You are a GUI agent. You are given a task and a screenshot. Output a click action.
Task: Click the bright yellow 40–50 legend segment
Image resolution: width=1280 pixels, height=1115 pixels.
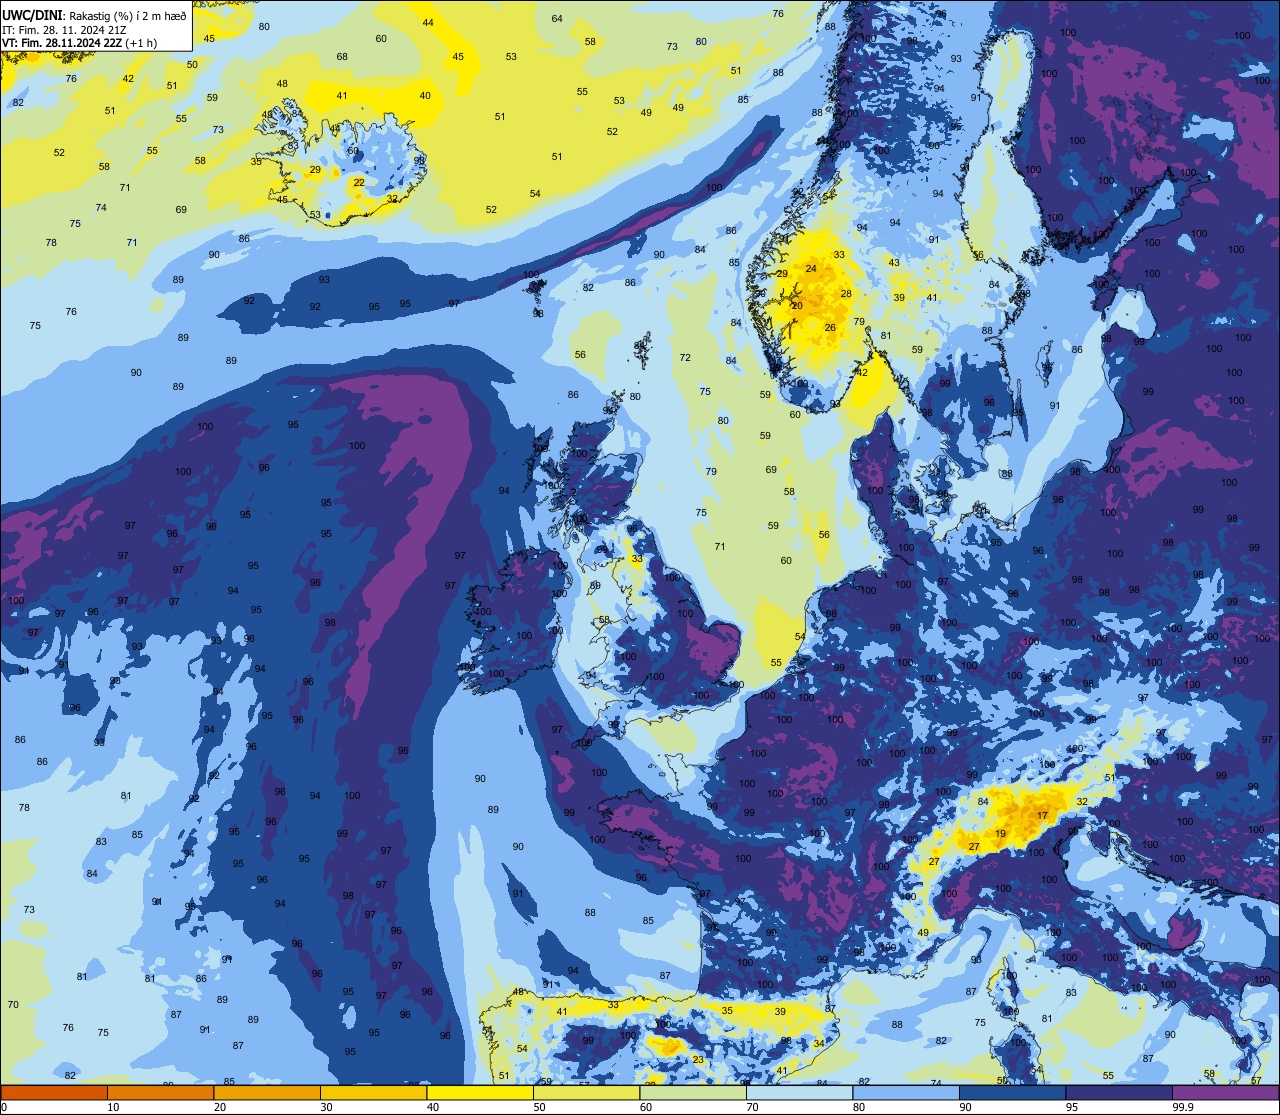tap(480, 1093)
